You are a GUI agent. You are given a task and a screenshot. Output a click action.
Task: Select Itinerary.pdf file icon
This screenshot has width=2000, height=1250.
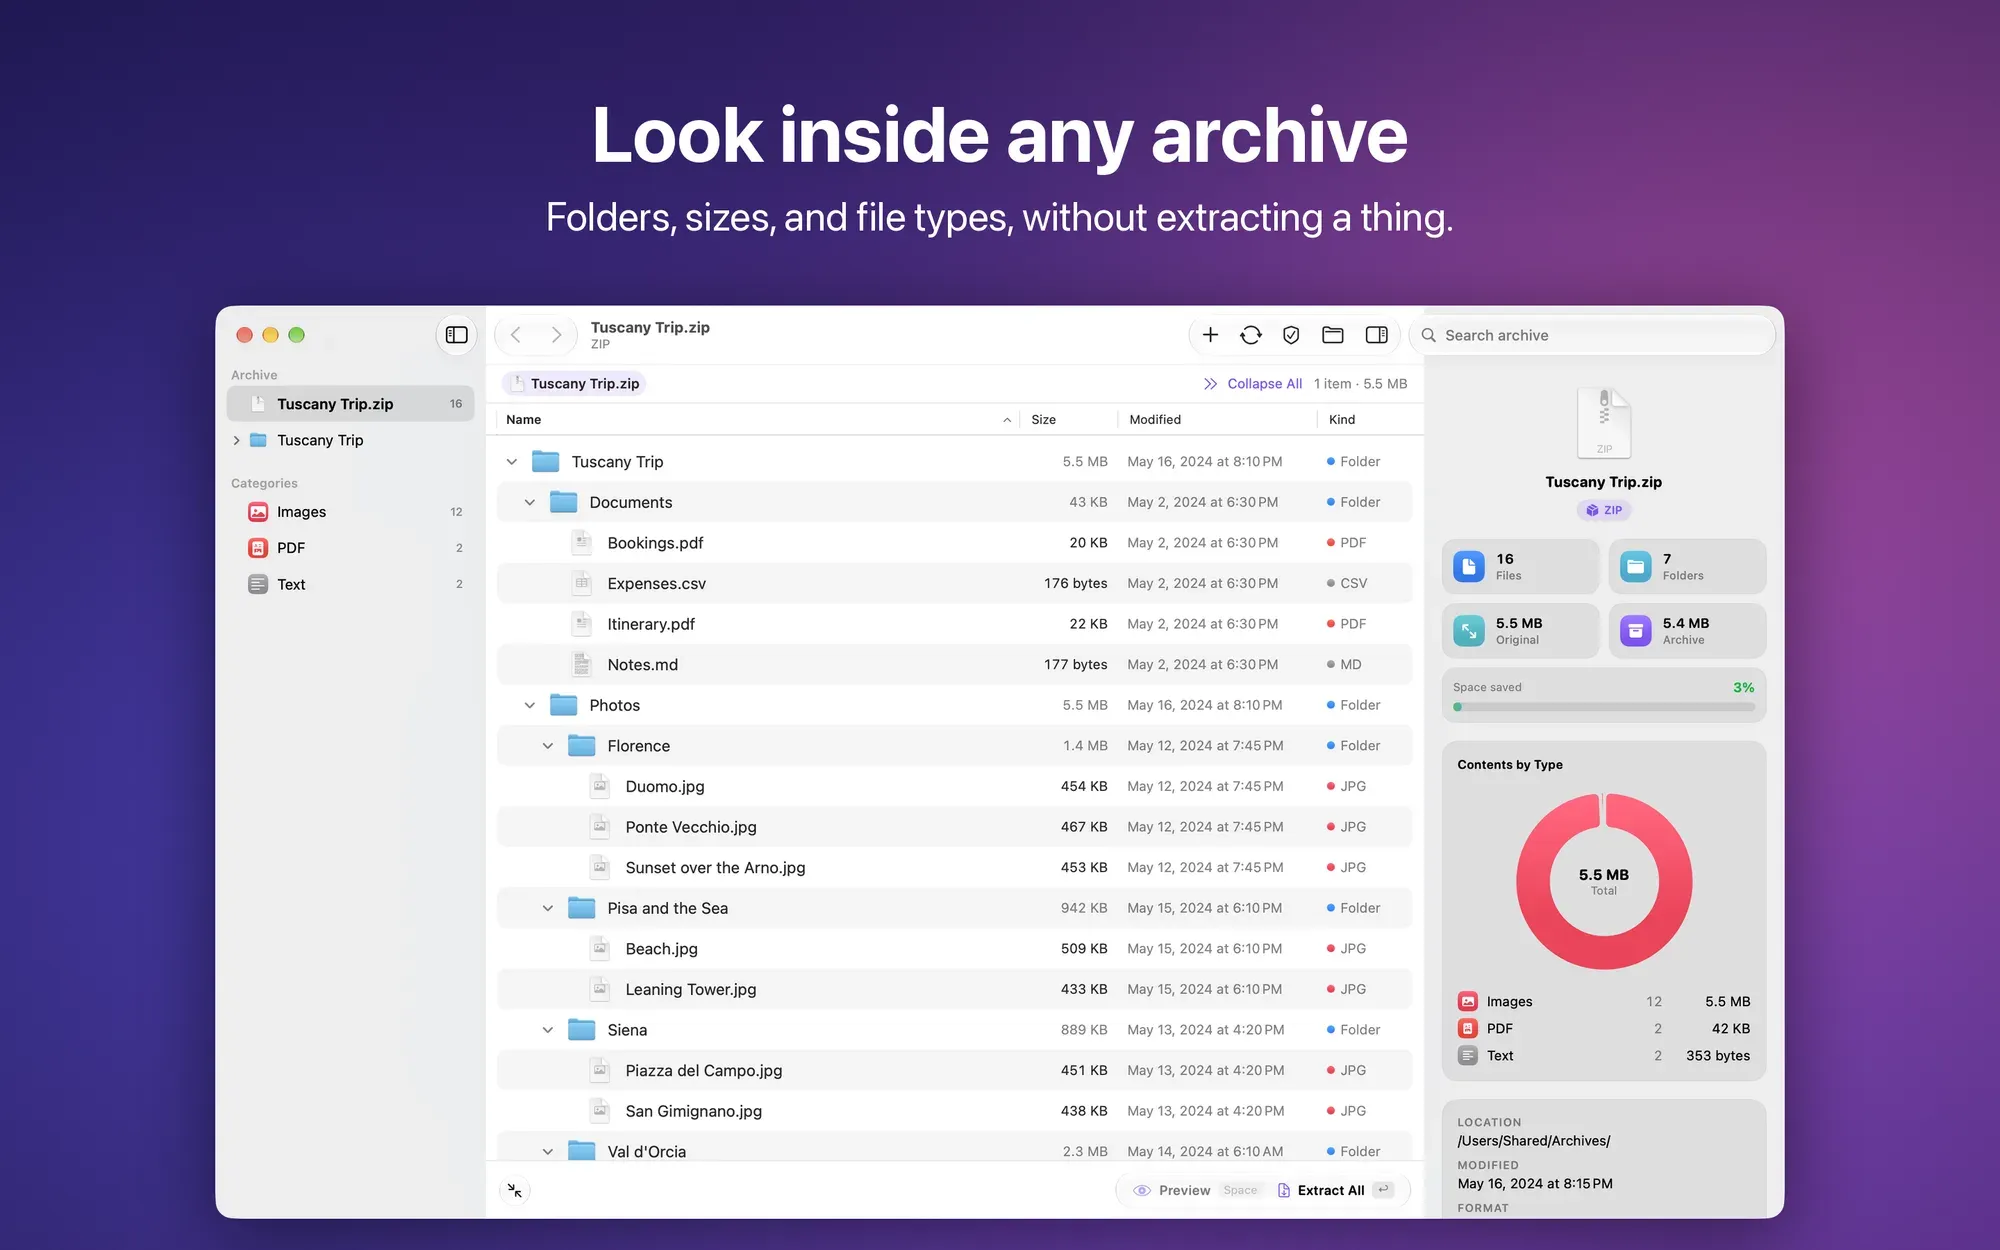tap(582, 624)
